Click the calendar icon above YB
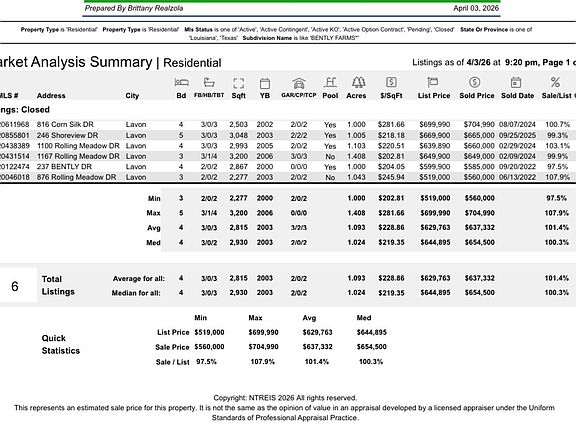 (265, 83)
